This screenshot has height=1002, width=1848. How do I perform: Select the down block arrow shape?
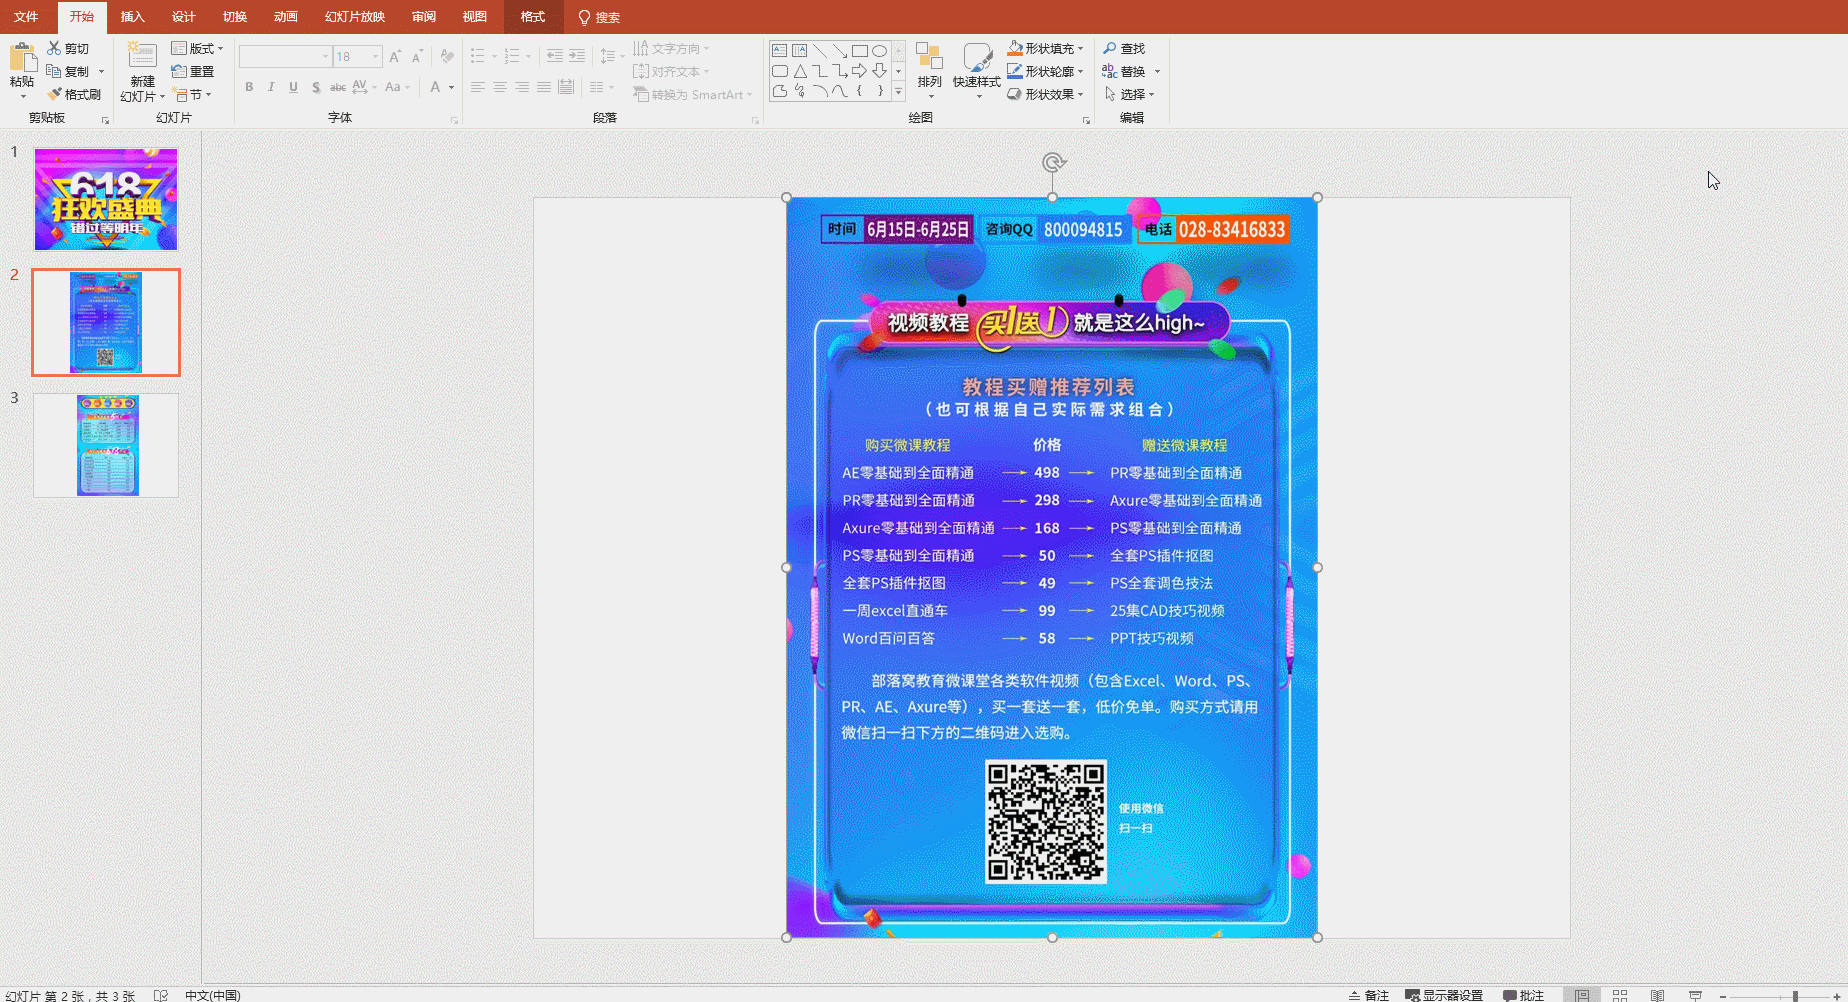tap(879, 71)
